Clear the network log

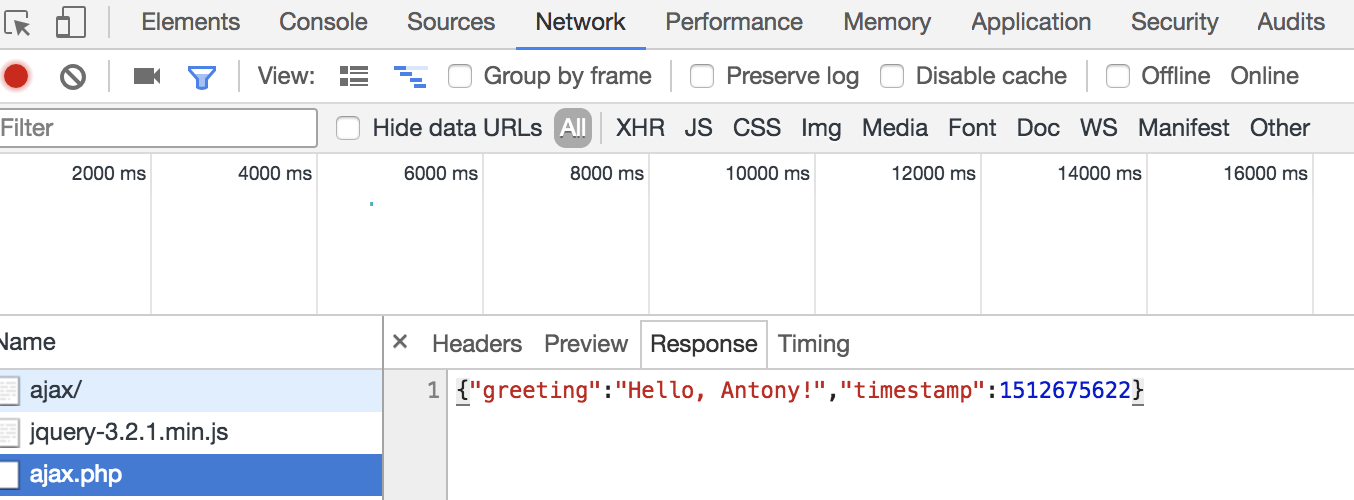[72, 76]
